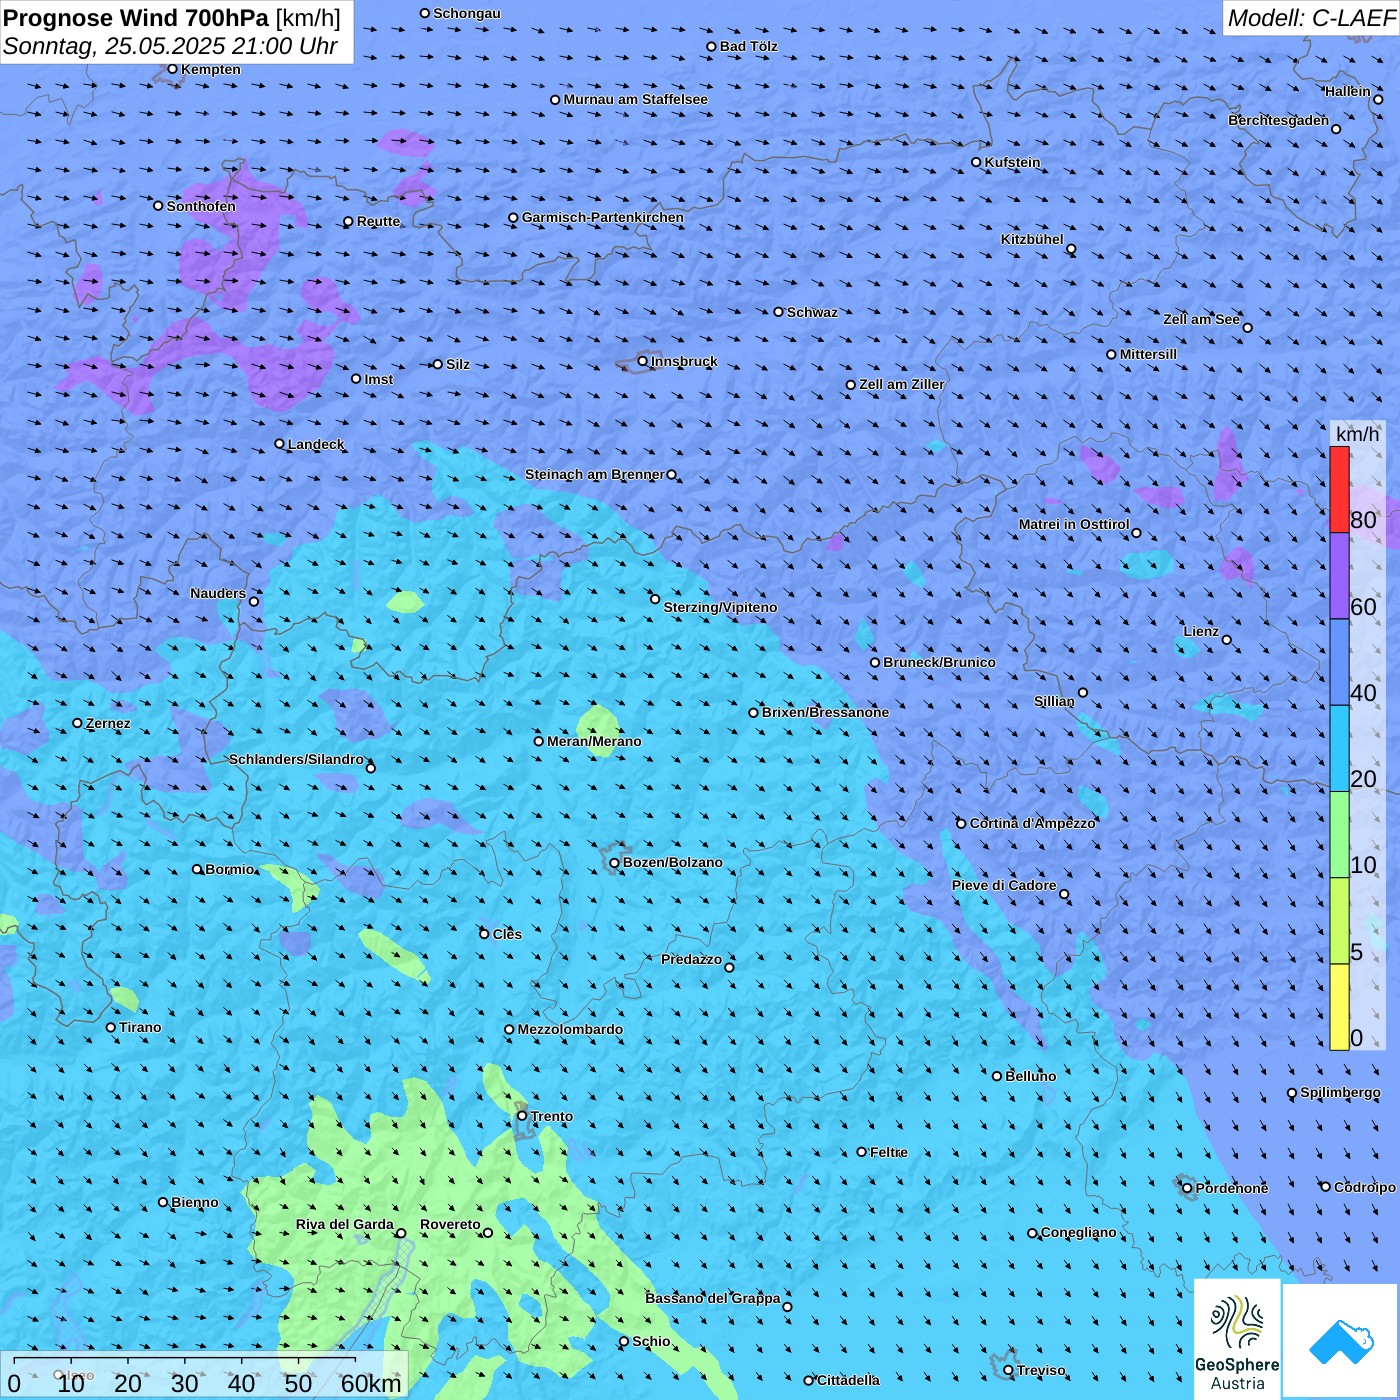The width and height of the screenshot is (1400, 1400).
Task: Click the 'Treviso' label
Action: 1041,1370
